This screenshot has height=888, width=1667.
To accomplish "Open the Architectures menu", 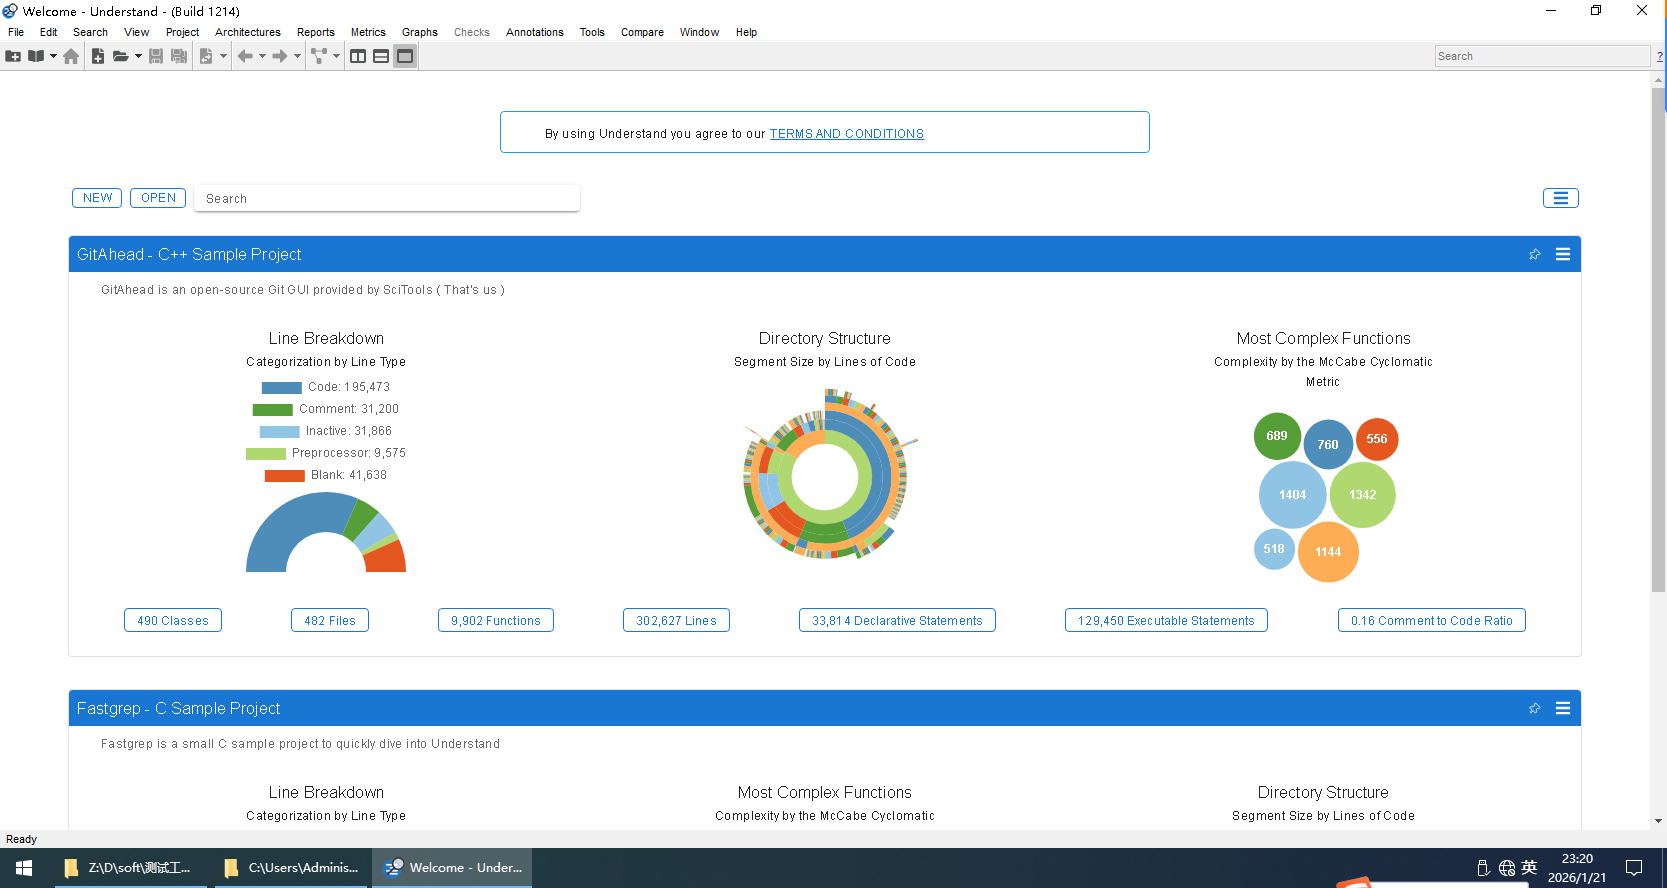I will click(247, 32).
